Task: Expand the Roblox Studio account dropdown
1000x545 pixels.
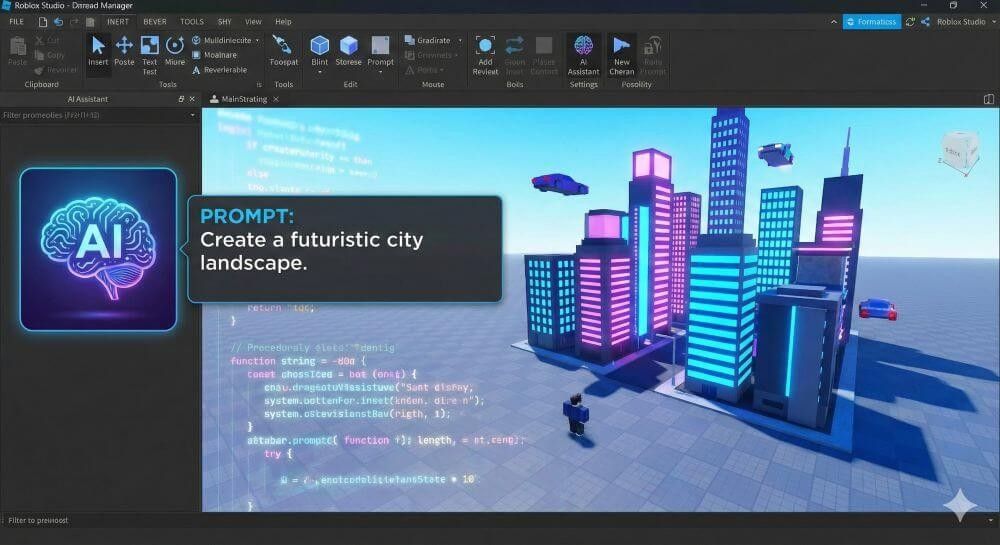Action: 990,21
